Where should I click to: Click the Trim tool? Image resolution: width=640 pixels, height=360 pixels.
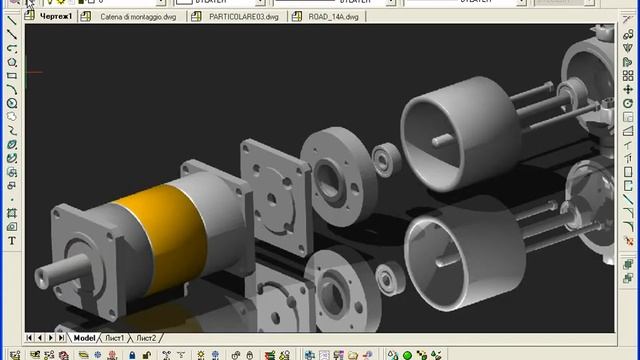click(628, 145)
